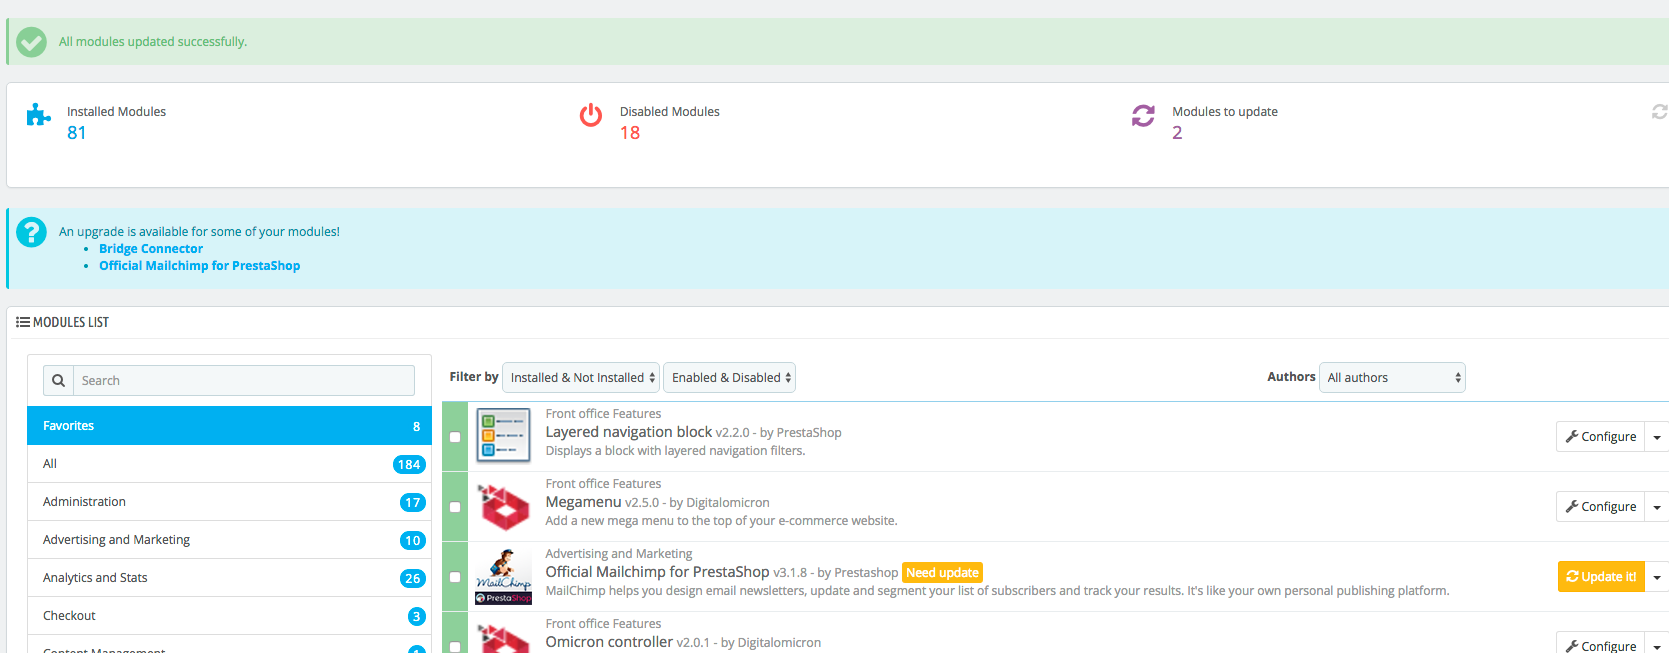This screenshot has width=1669, height=653.
Task: Click Official Mailchimp for PrestaShop module title
Action: pos(657,572)
